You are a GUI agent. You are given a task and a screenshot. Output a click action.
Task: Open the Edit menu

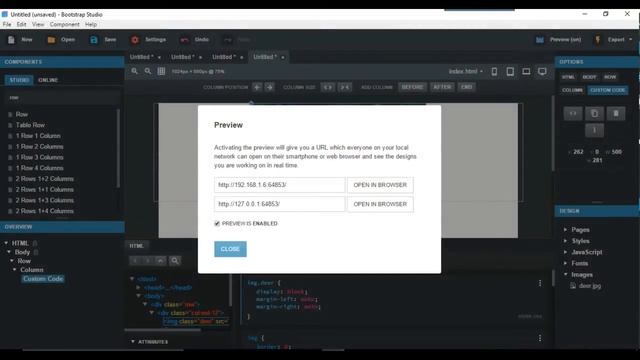21,24
